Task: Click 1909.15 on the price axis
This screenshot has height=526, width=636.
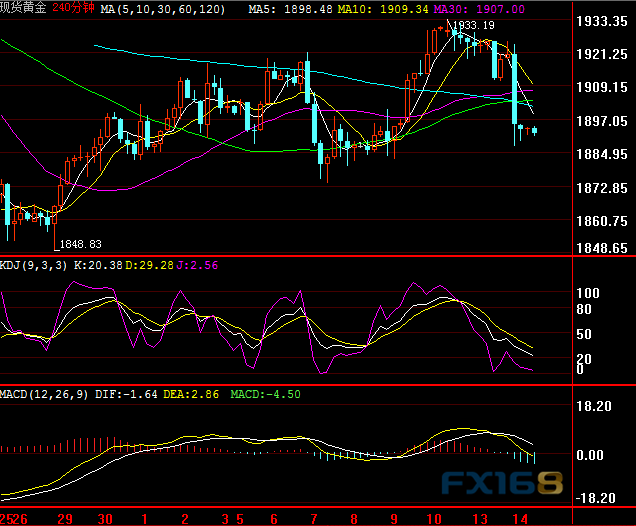Action: tap(603, 88)
